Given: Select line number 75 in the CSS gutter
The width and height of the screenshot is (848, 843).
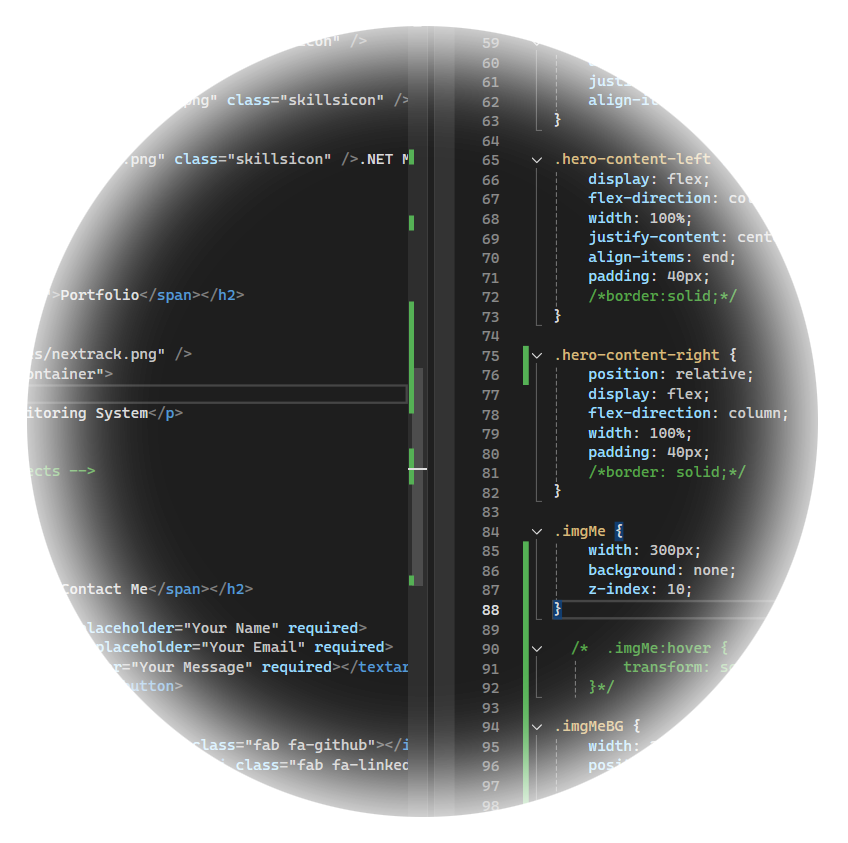Looking at the screenshot, I should click(490, 356).
